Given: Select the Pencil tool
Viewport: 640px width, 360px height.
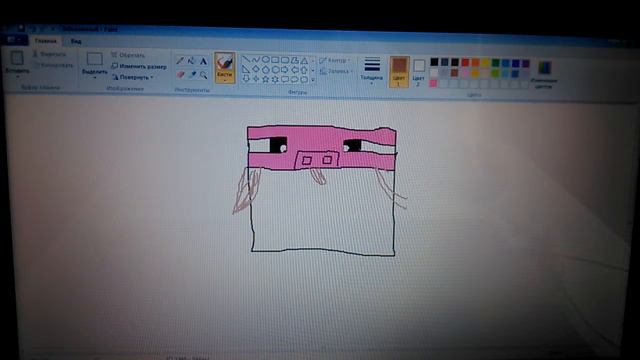Looking at the screenshot, I should (x=180, y=61).
